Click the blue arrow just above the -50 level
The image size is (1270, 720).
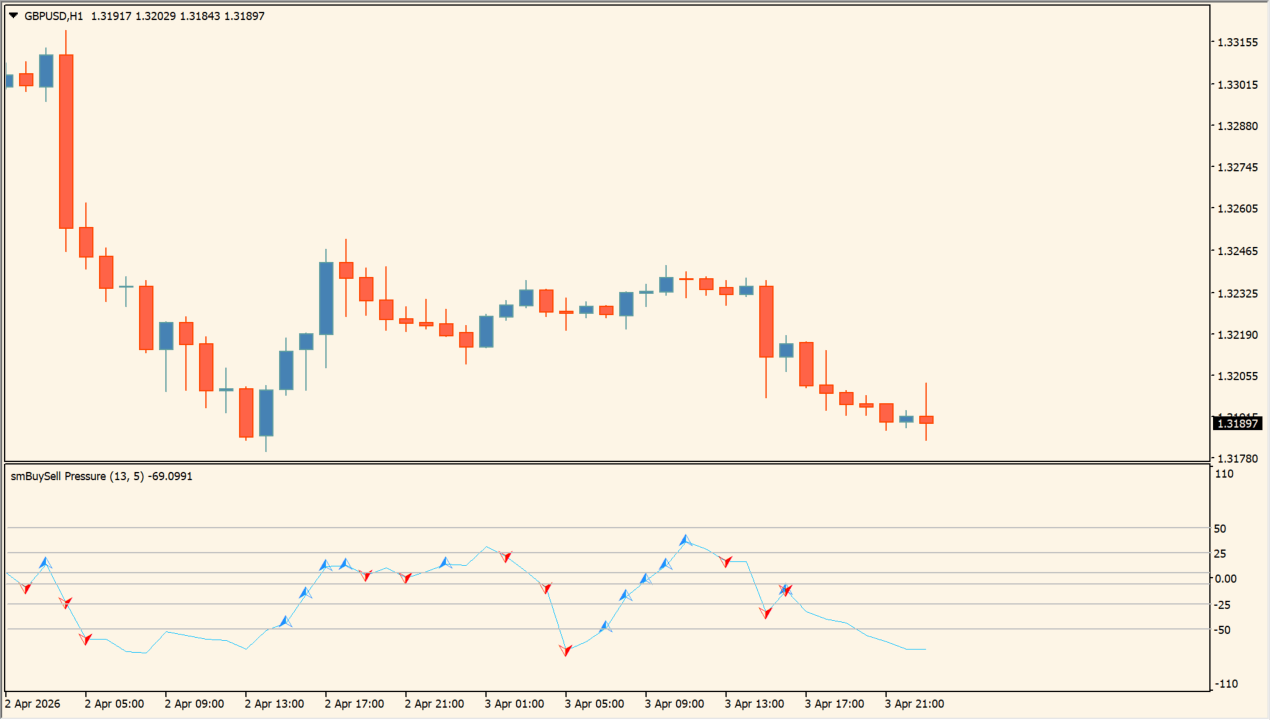(605, 627)
